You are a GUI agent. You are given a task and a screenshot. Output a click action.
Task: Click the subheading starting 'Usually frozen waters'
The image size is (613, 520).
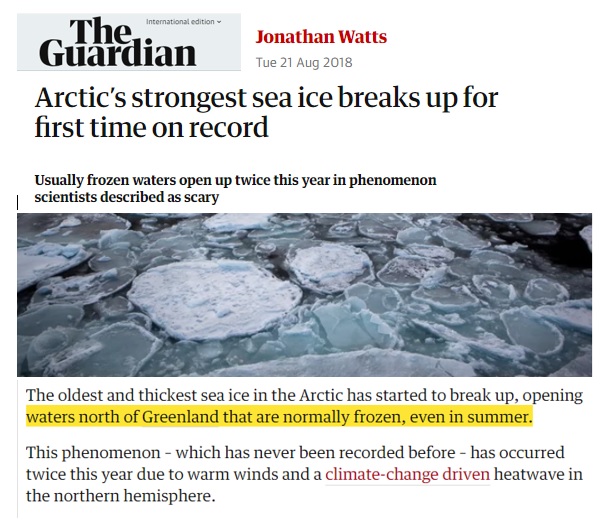click(235, 188)
